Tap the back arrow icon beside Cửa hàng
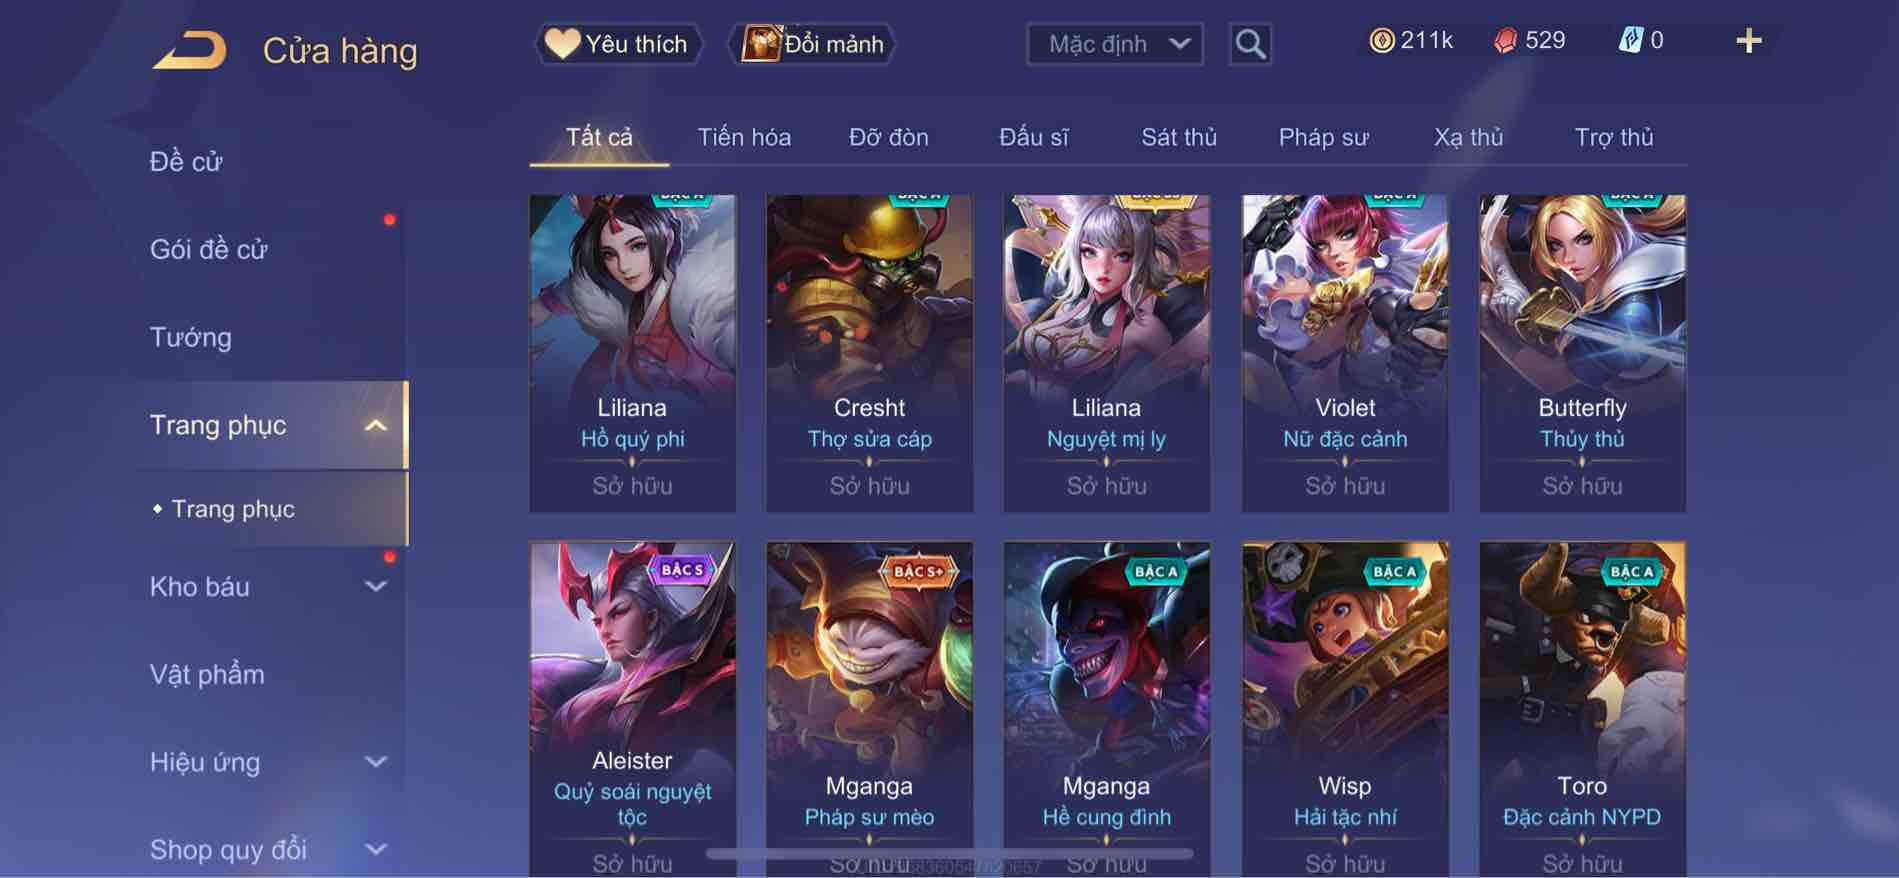1899x878 pixels. pos(189,50)
